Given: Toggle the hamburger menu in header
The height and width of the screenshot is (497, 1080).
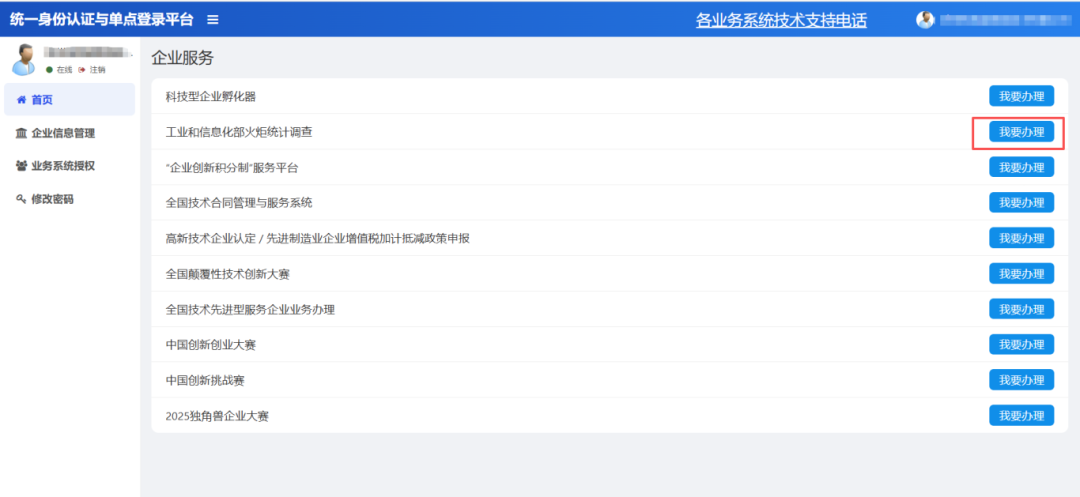Looking at the screenshot, I should click(213, 20).
